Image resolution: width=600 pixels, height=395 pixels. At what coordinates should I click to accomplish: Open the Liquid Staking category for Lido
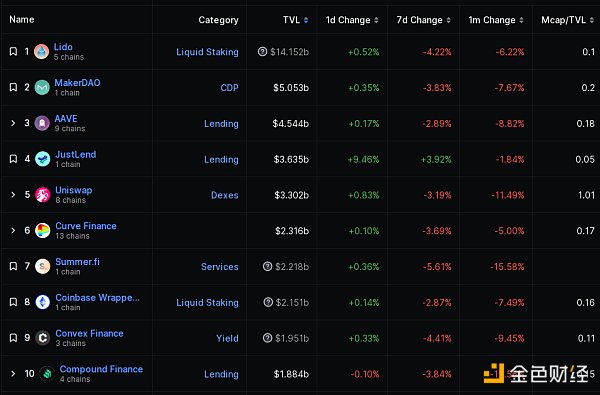[207, 52]
